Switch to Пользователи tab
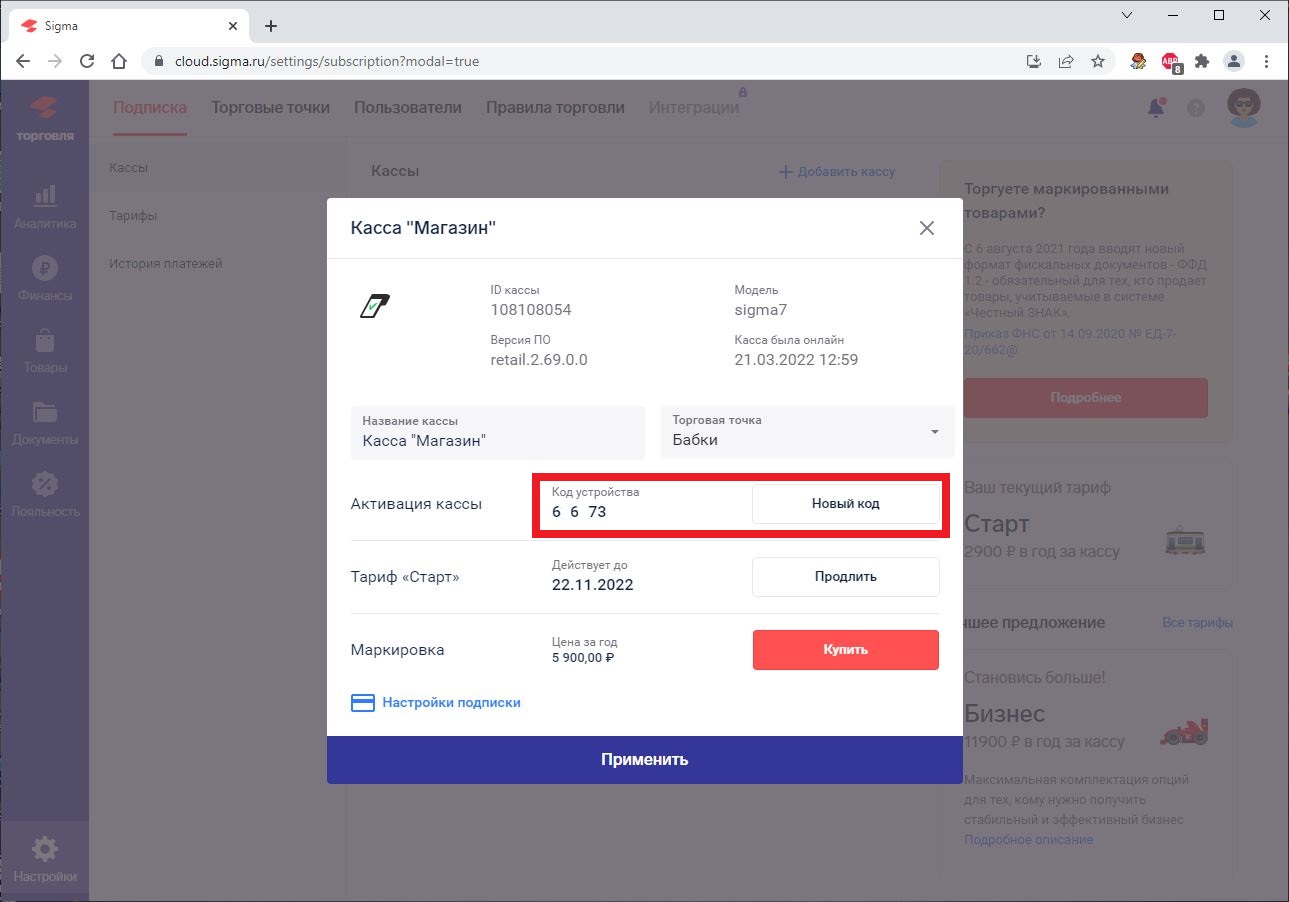The height and width of the screenshot is (902, 1289). [x=408, y=108]
